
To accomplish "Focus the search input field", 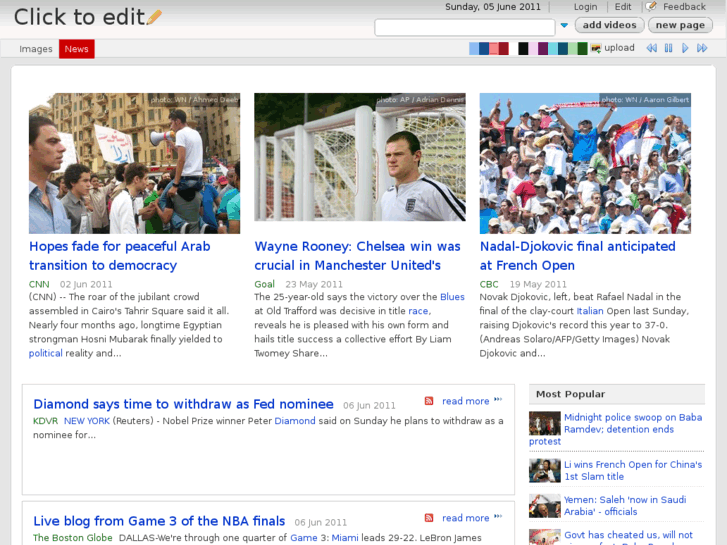I will (465, 27).
